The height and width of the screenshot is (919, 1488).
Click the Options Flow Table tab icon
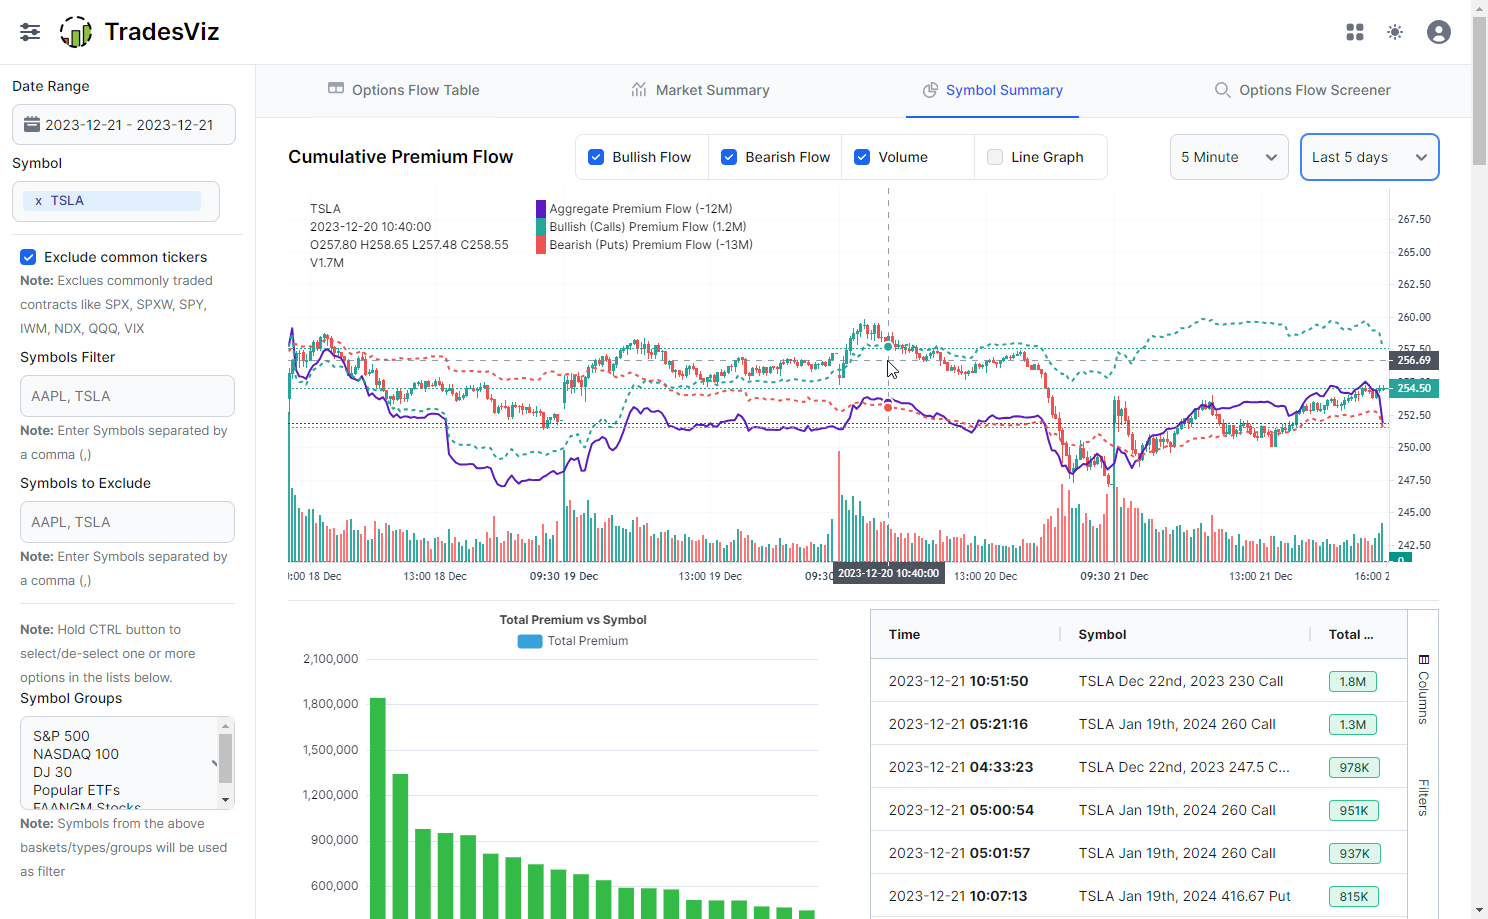pos(336,89)
